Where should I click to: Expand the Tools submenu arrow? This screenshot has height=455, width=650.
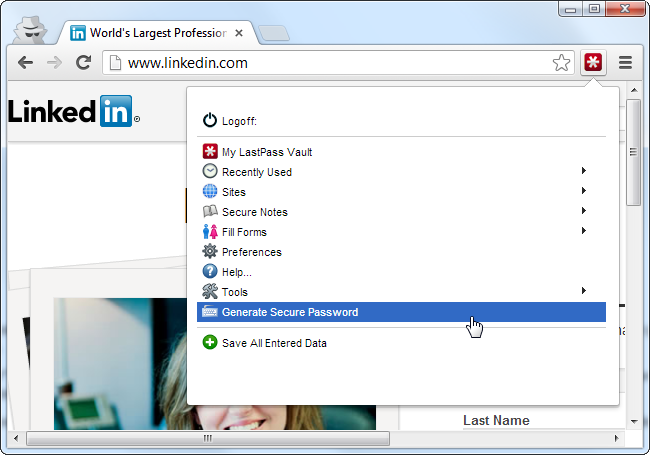[x=584, y=290]
